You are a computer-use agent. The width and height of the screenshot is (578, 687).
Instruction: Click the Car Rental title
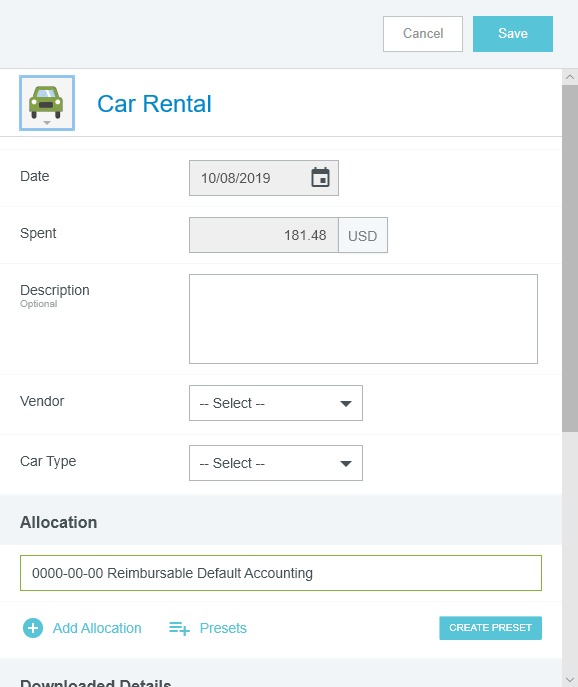[x=154, y=104]
